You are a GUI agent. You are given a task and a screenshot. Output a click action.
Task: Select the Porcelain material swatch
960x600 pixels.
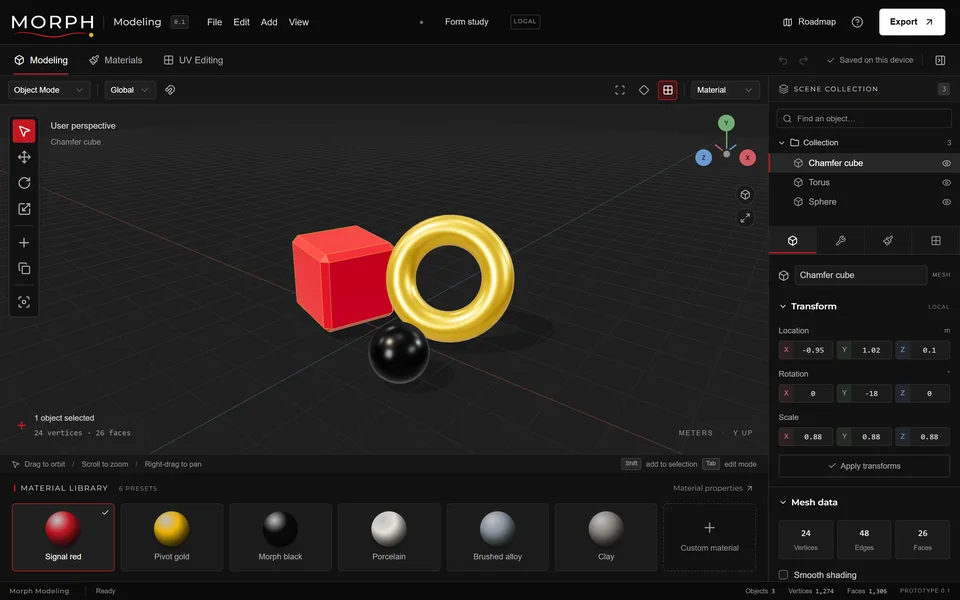pos(389,537)
